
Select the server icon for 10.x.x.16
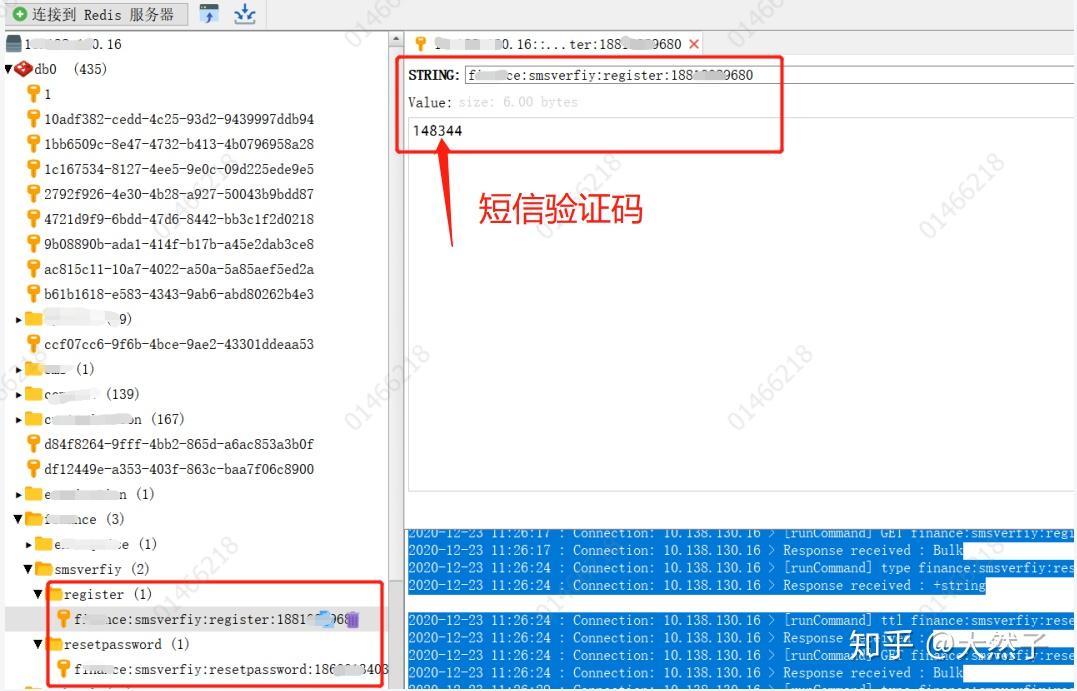(x=14, y=43)
